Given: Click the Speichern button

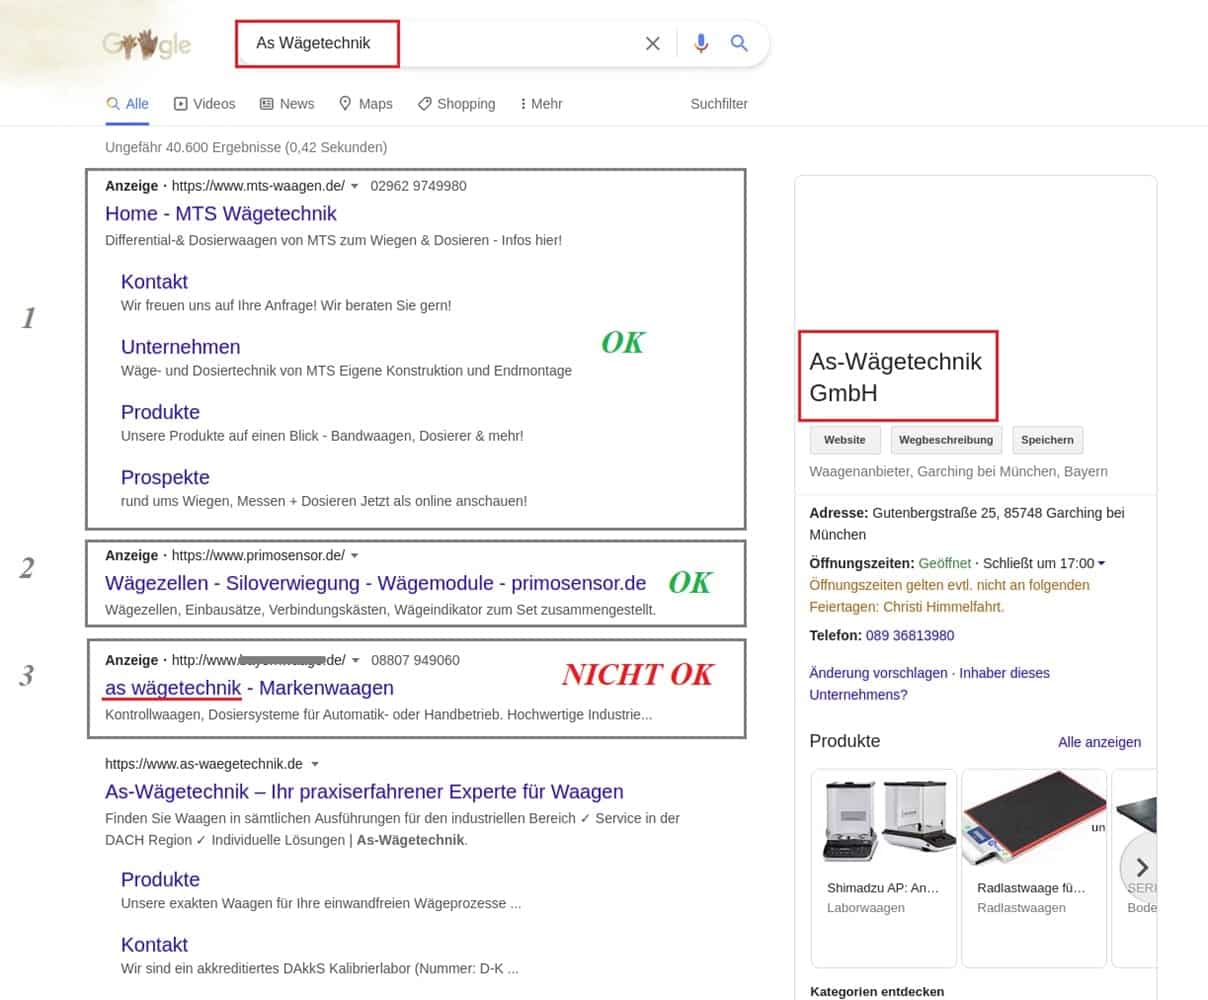Looking at the screenshot, I should (x=1047, y=440).
